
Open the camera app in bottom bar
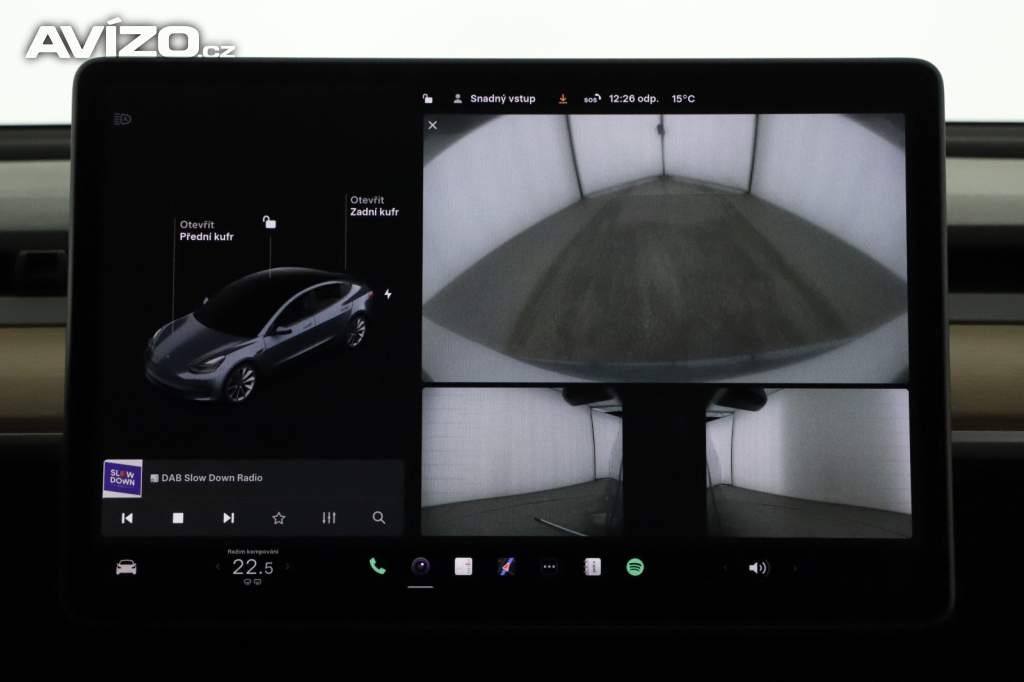coord(421,566)
